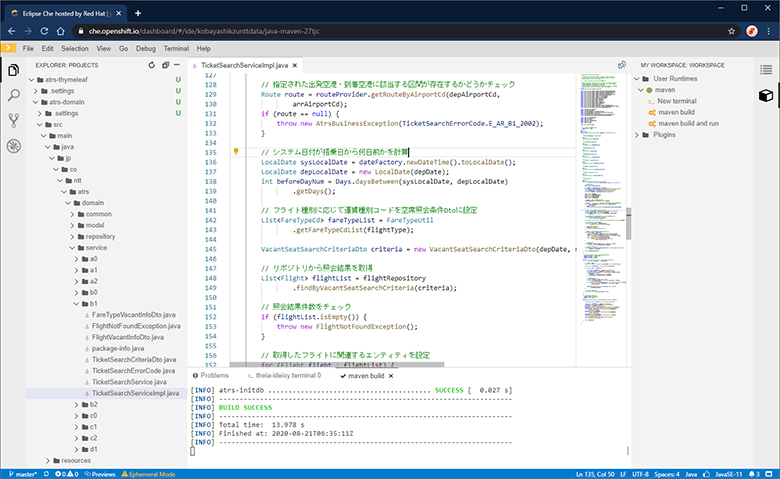Open the Help menu
The height and width of the screenshot is (479, 780).
(x=203, y=48)
